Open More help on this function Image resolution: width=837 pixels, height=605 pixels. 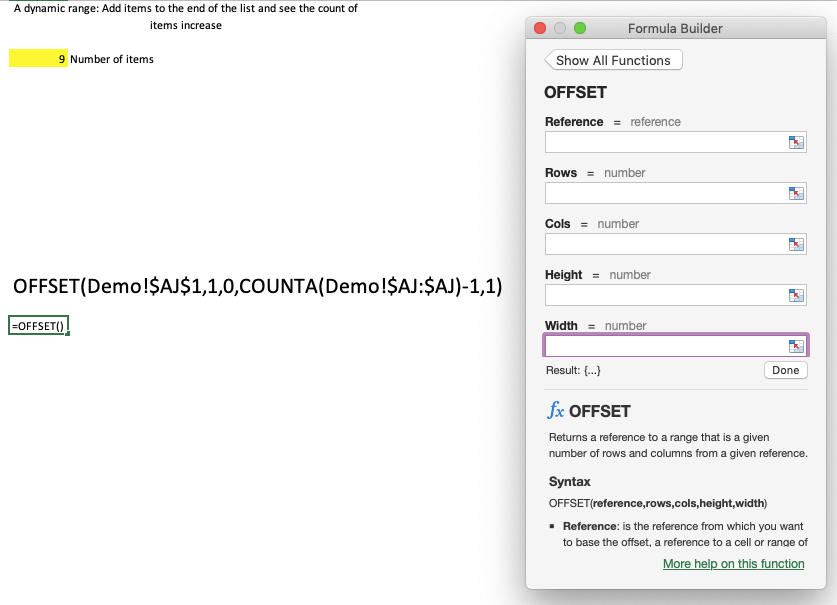click(733, 564)
